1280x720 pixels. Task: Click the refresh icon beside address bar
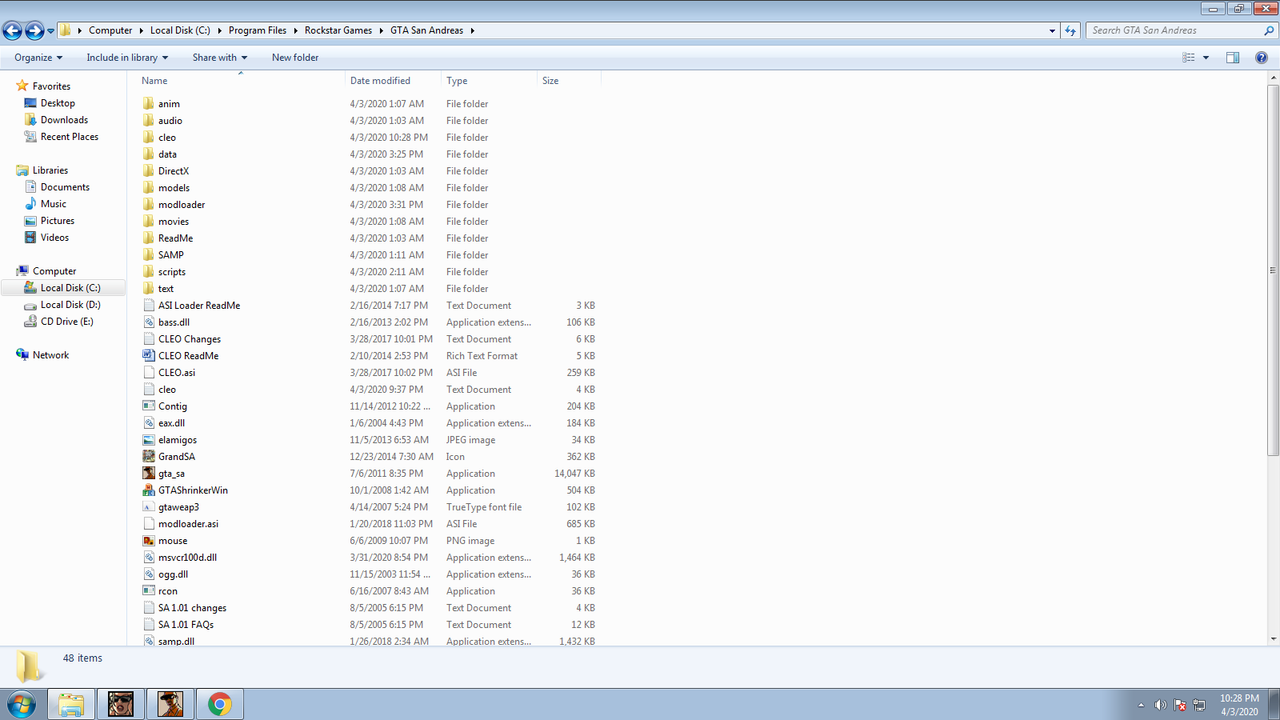[1071, 31]
